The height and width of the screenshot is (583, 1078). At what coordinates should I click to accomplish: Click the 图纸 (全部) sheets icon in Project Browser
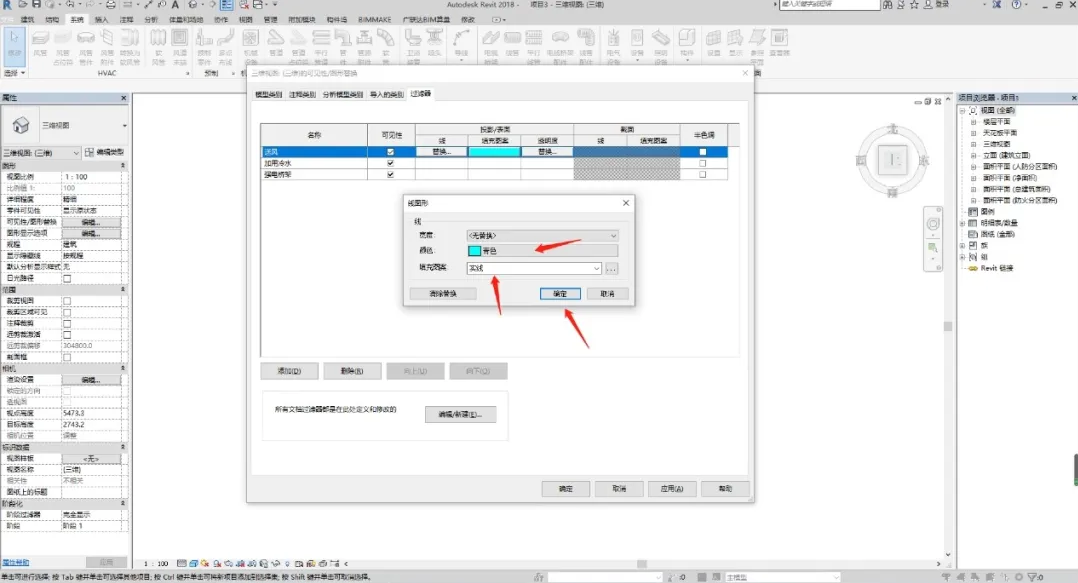[973, 234]
